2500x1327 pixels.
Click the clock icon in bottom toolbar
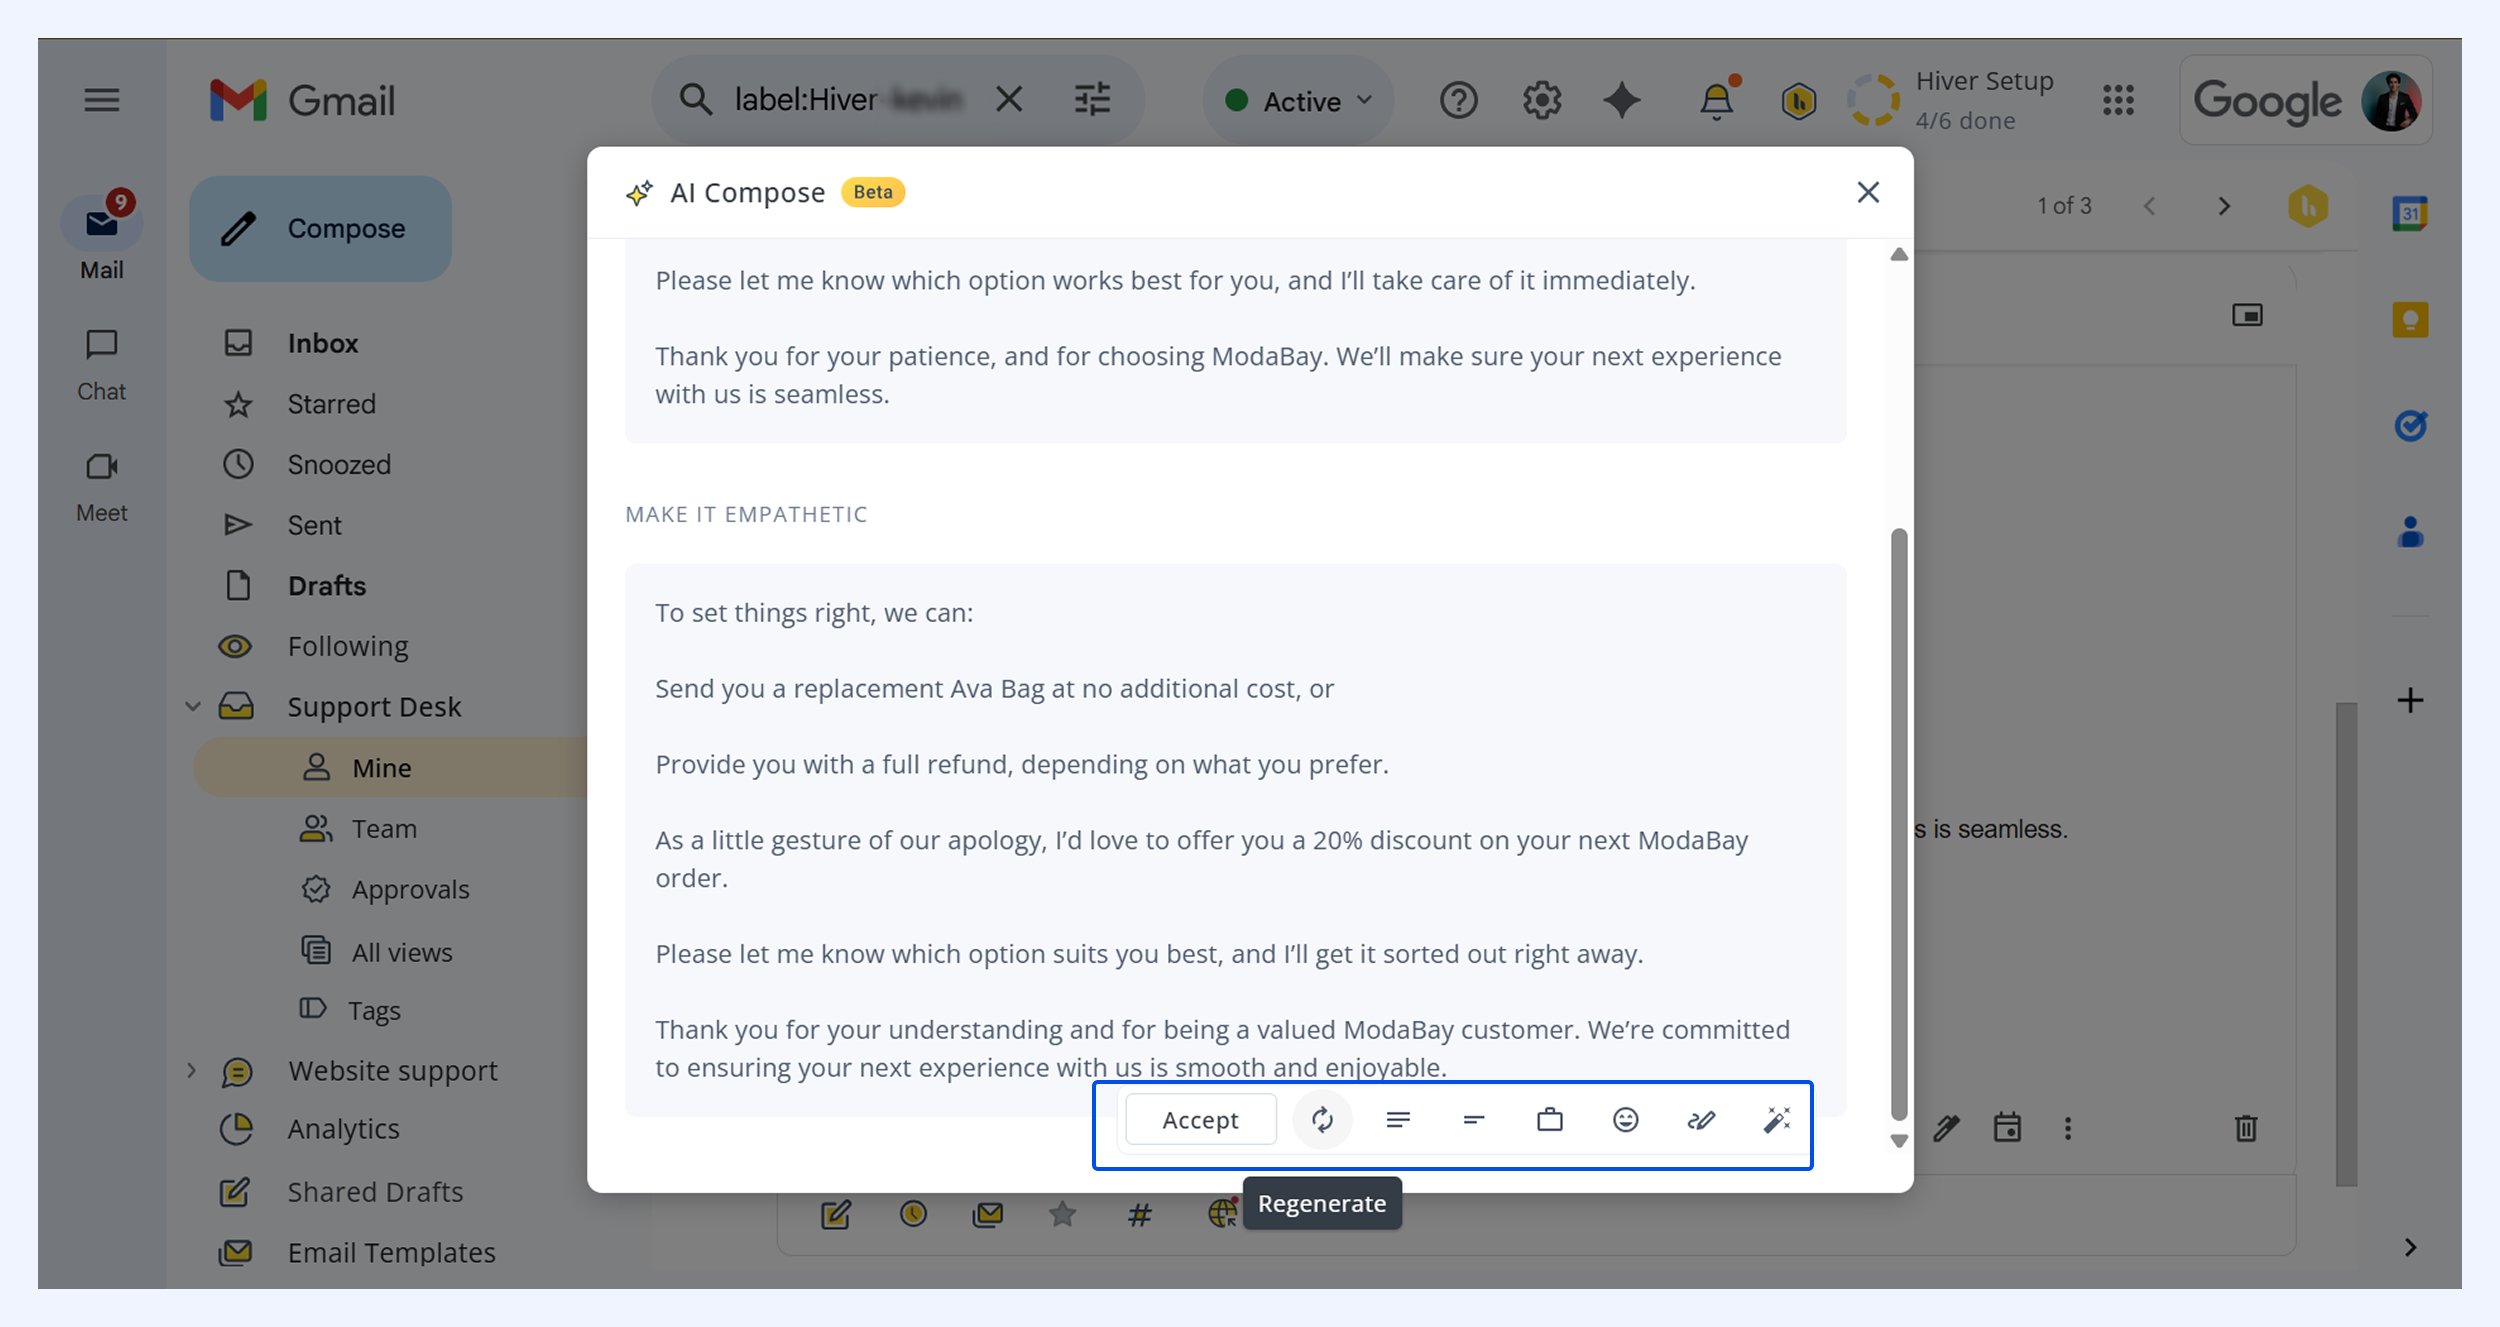(x=913, y=1214)
